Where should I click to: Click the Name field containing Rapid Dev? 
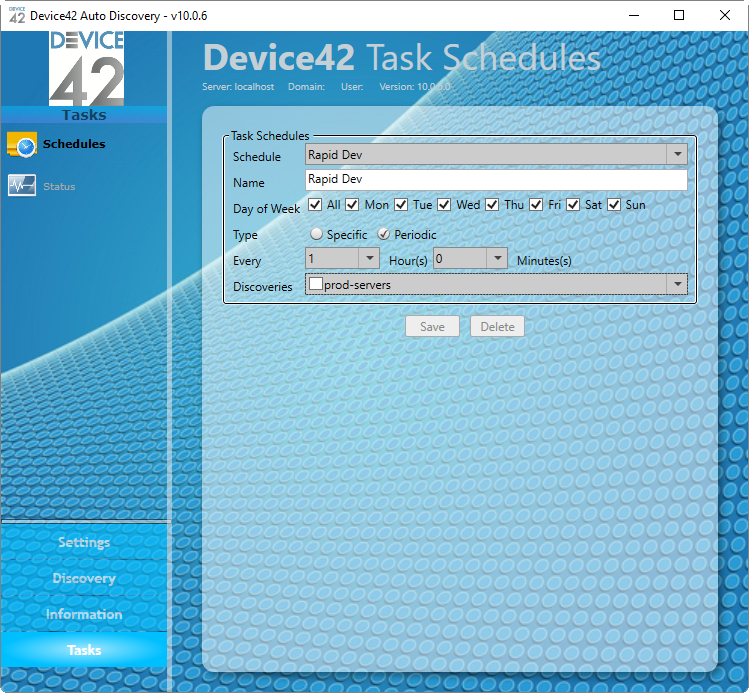[x=496, y=180]
